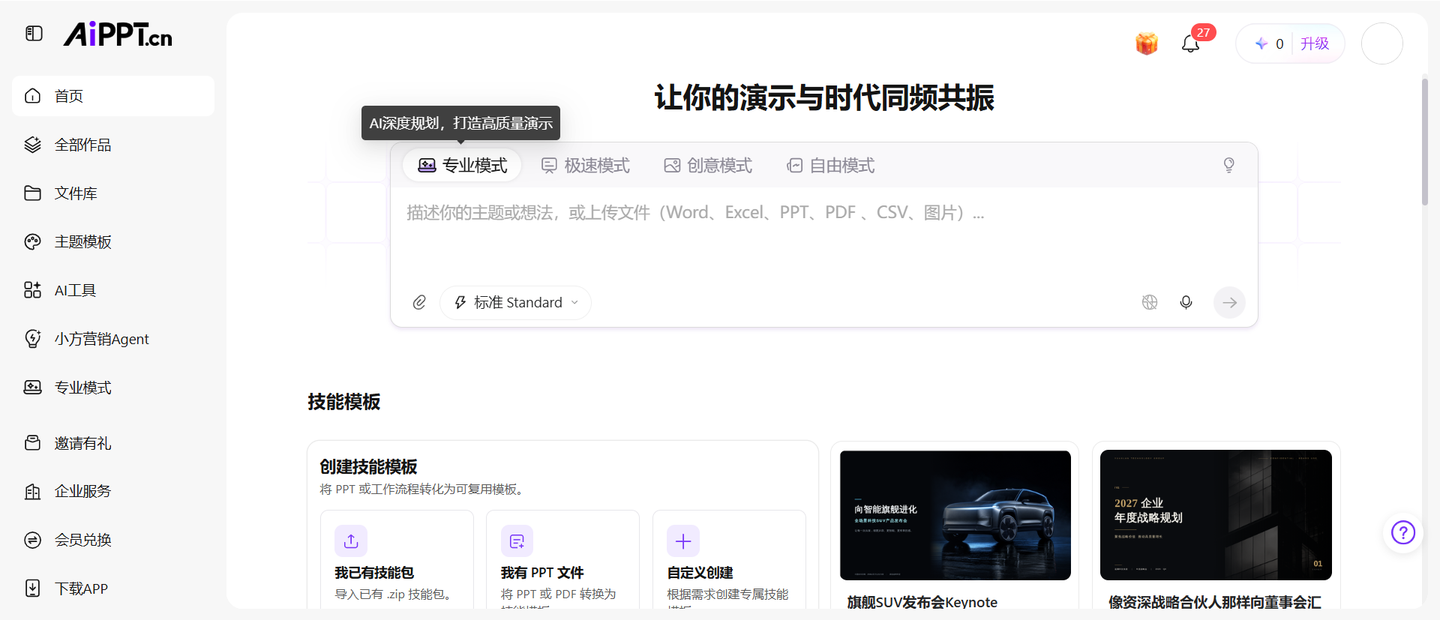Toggle the web search globe icon
This screenshot has height=620, width=1440.
1150,302
